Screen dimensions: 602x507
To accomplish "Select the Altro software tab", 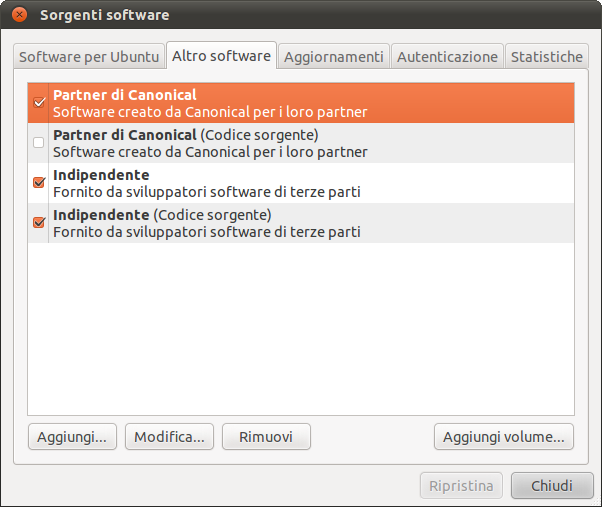I will point(221,56).
